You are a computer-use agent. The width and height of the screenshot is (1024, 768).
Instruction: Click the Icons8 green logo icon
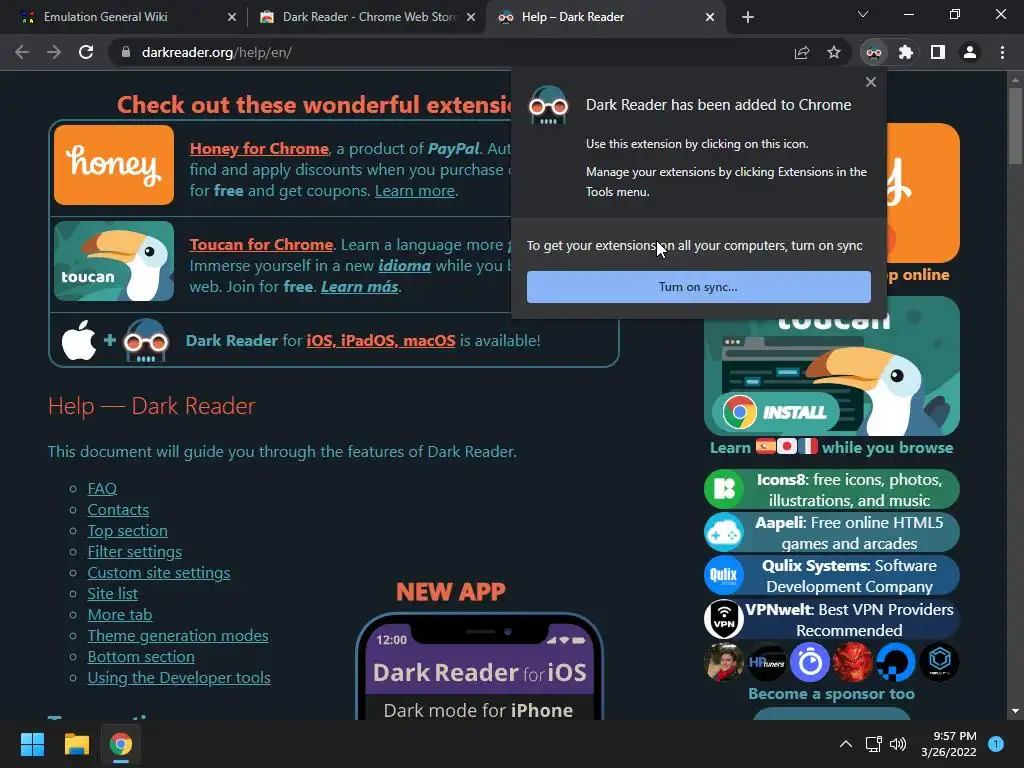(x=724, y=489)
